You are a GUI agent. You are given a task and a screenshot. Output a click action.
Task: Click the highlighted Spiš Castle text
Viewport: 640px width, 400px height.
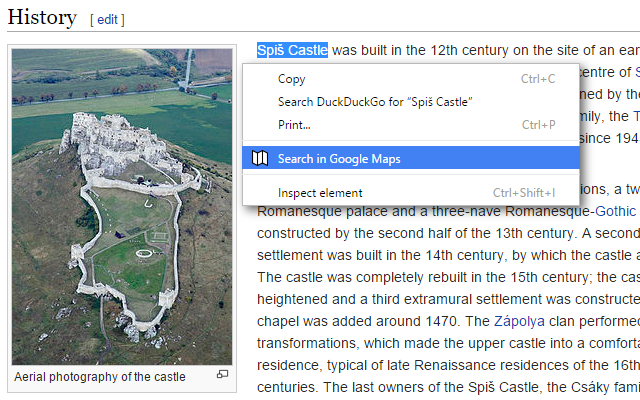pos(292,50)
